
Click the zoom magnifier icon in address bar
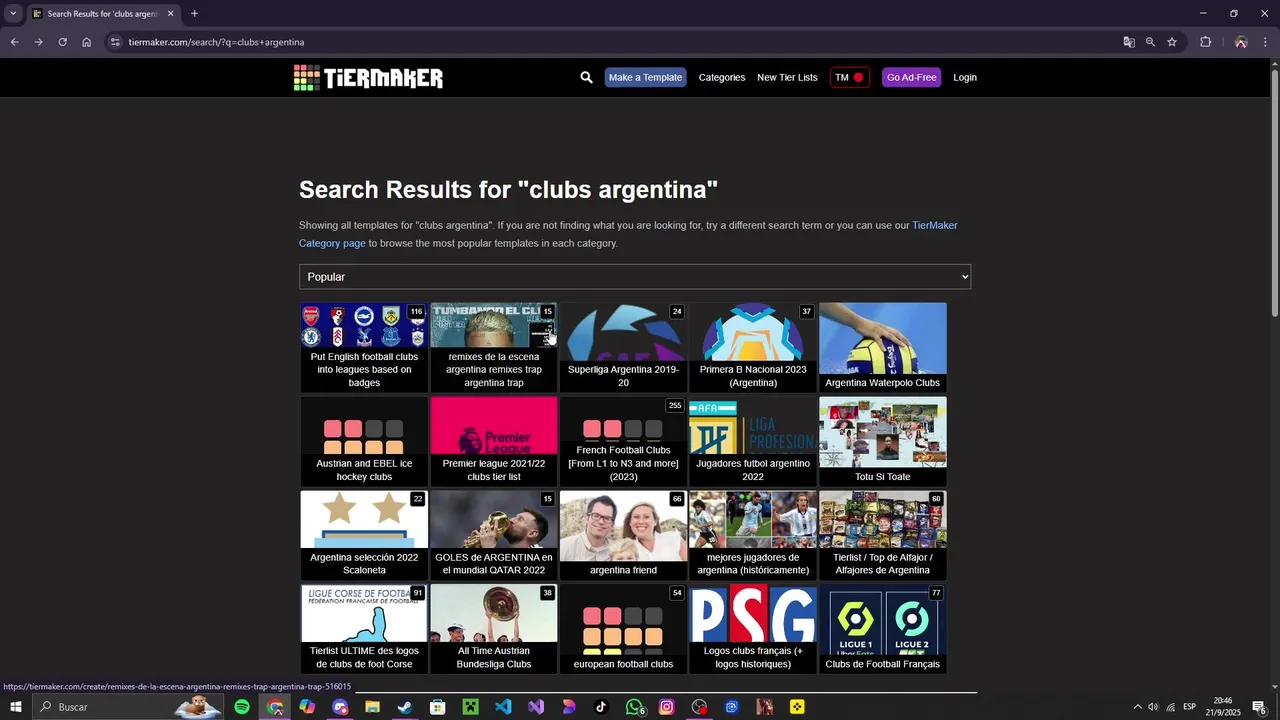pos(1150,42)
